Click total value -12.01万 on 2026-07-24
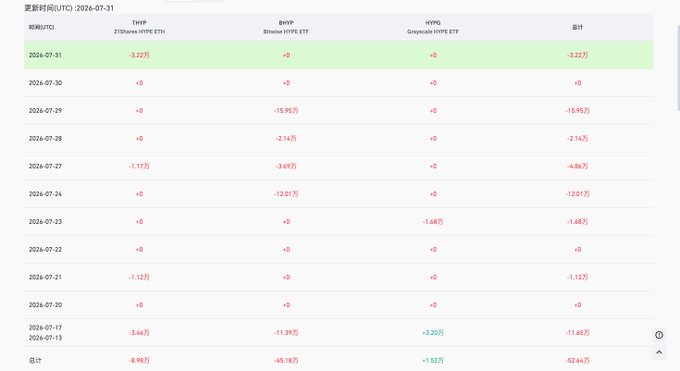Image resolution: width=680 pixels, height=371 pixels. (x=577, y=194)
